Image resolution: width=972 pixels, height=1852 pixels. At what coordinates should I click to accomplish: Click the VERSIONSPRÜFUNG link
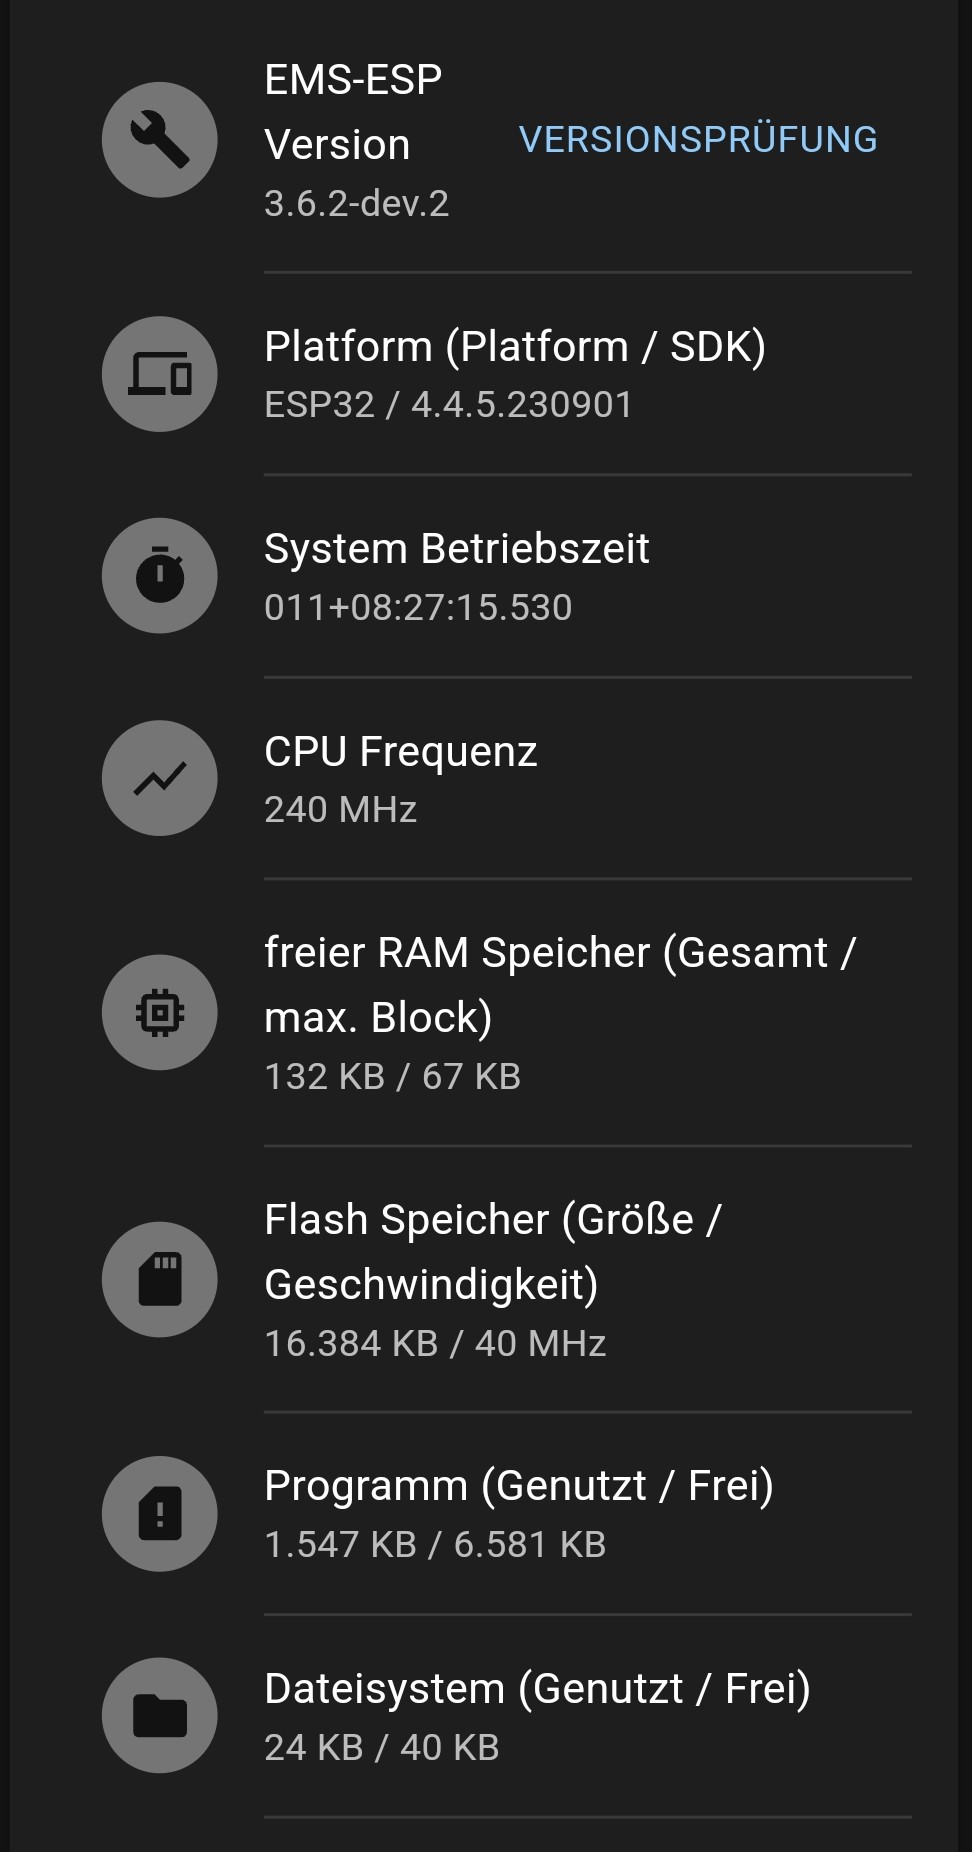pyautogui.click(x=697, y=138)
